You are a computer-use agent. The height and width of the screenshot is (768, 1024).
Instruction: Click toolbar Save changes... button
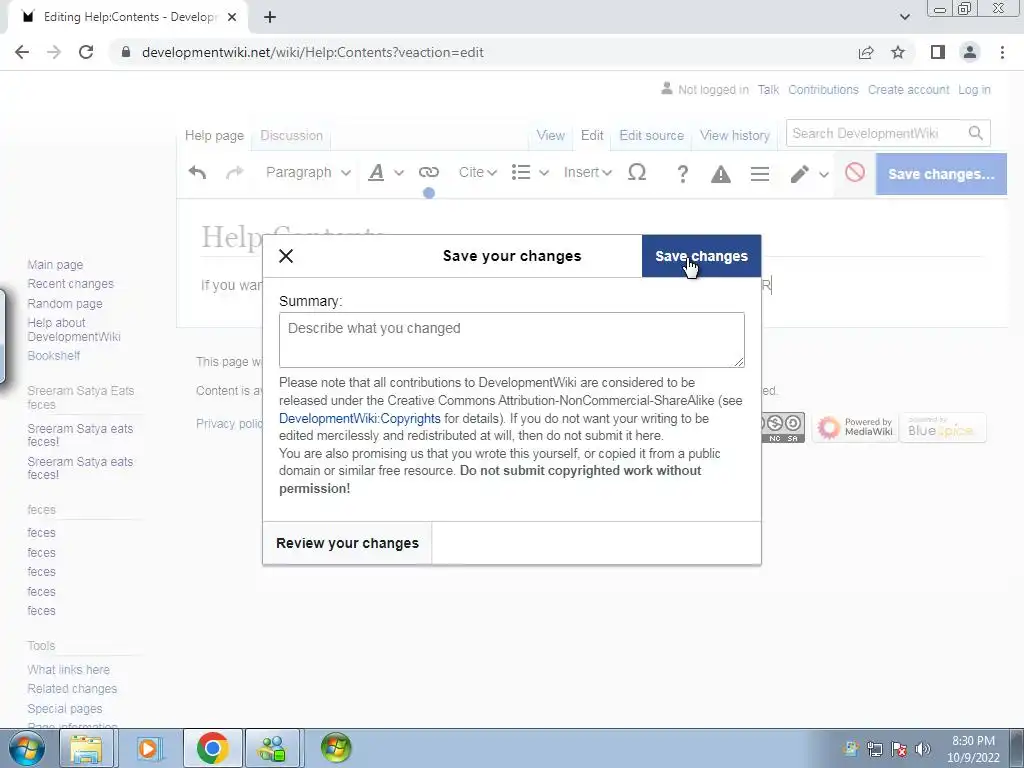(941, 174)
